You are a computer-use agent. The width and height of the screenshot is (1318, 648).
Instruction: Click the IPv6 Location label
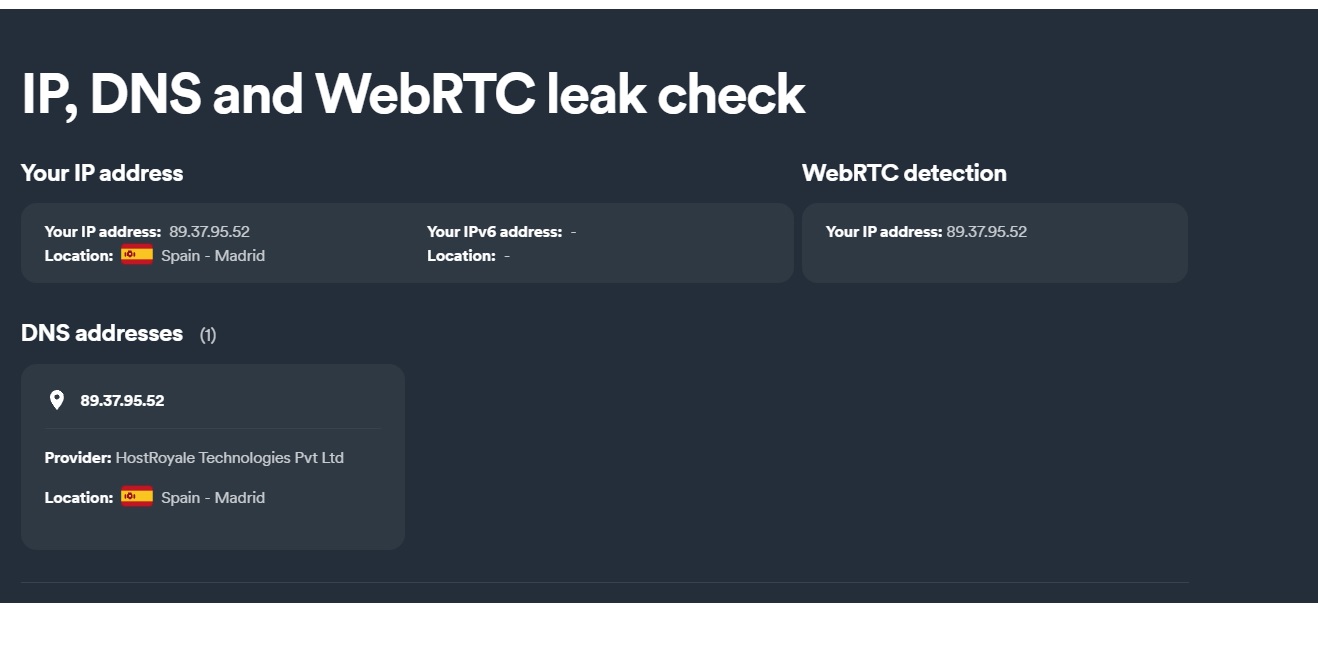(461, 255)
